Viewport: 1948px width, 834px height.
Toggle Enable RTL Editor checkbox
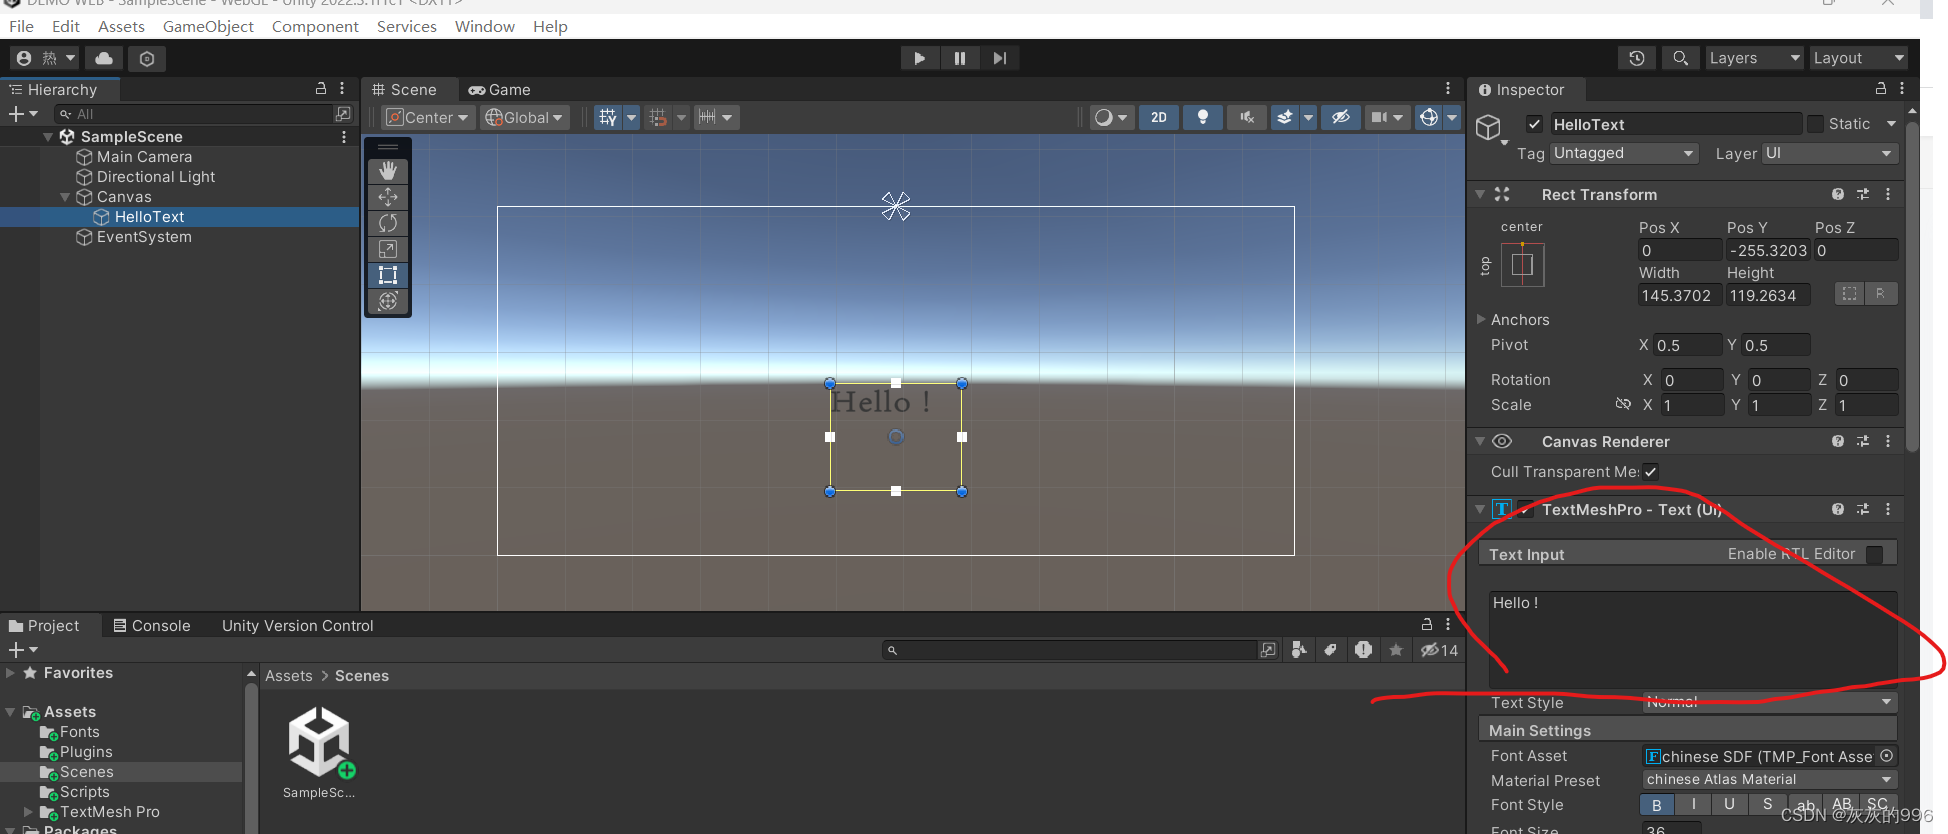1874,554
